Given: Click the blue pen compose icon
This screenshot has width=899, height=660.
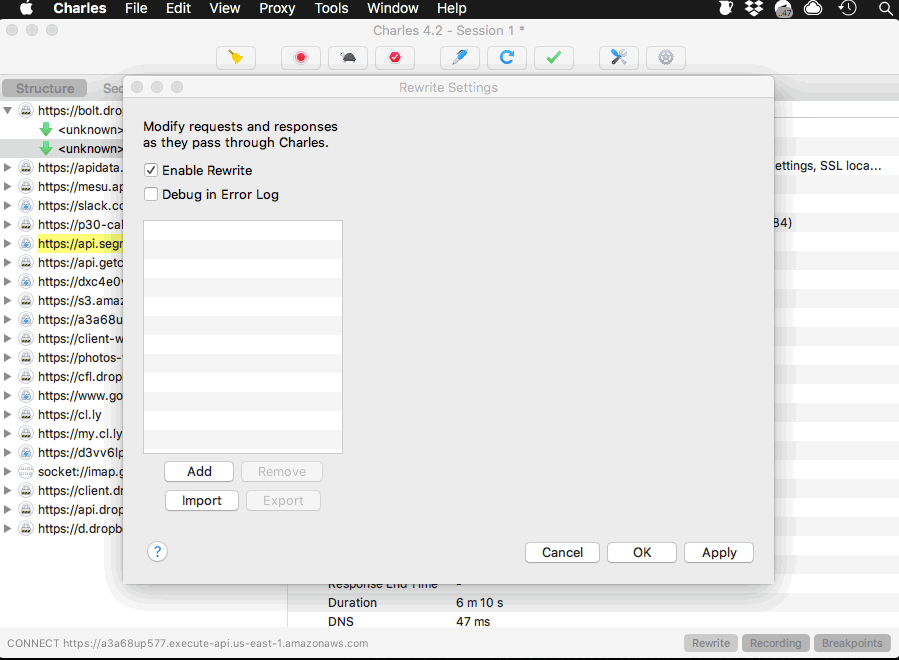Looking at the screenshot, I should (x=459, y=58).
